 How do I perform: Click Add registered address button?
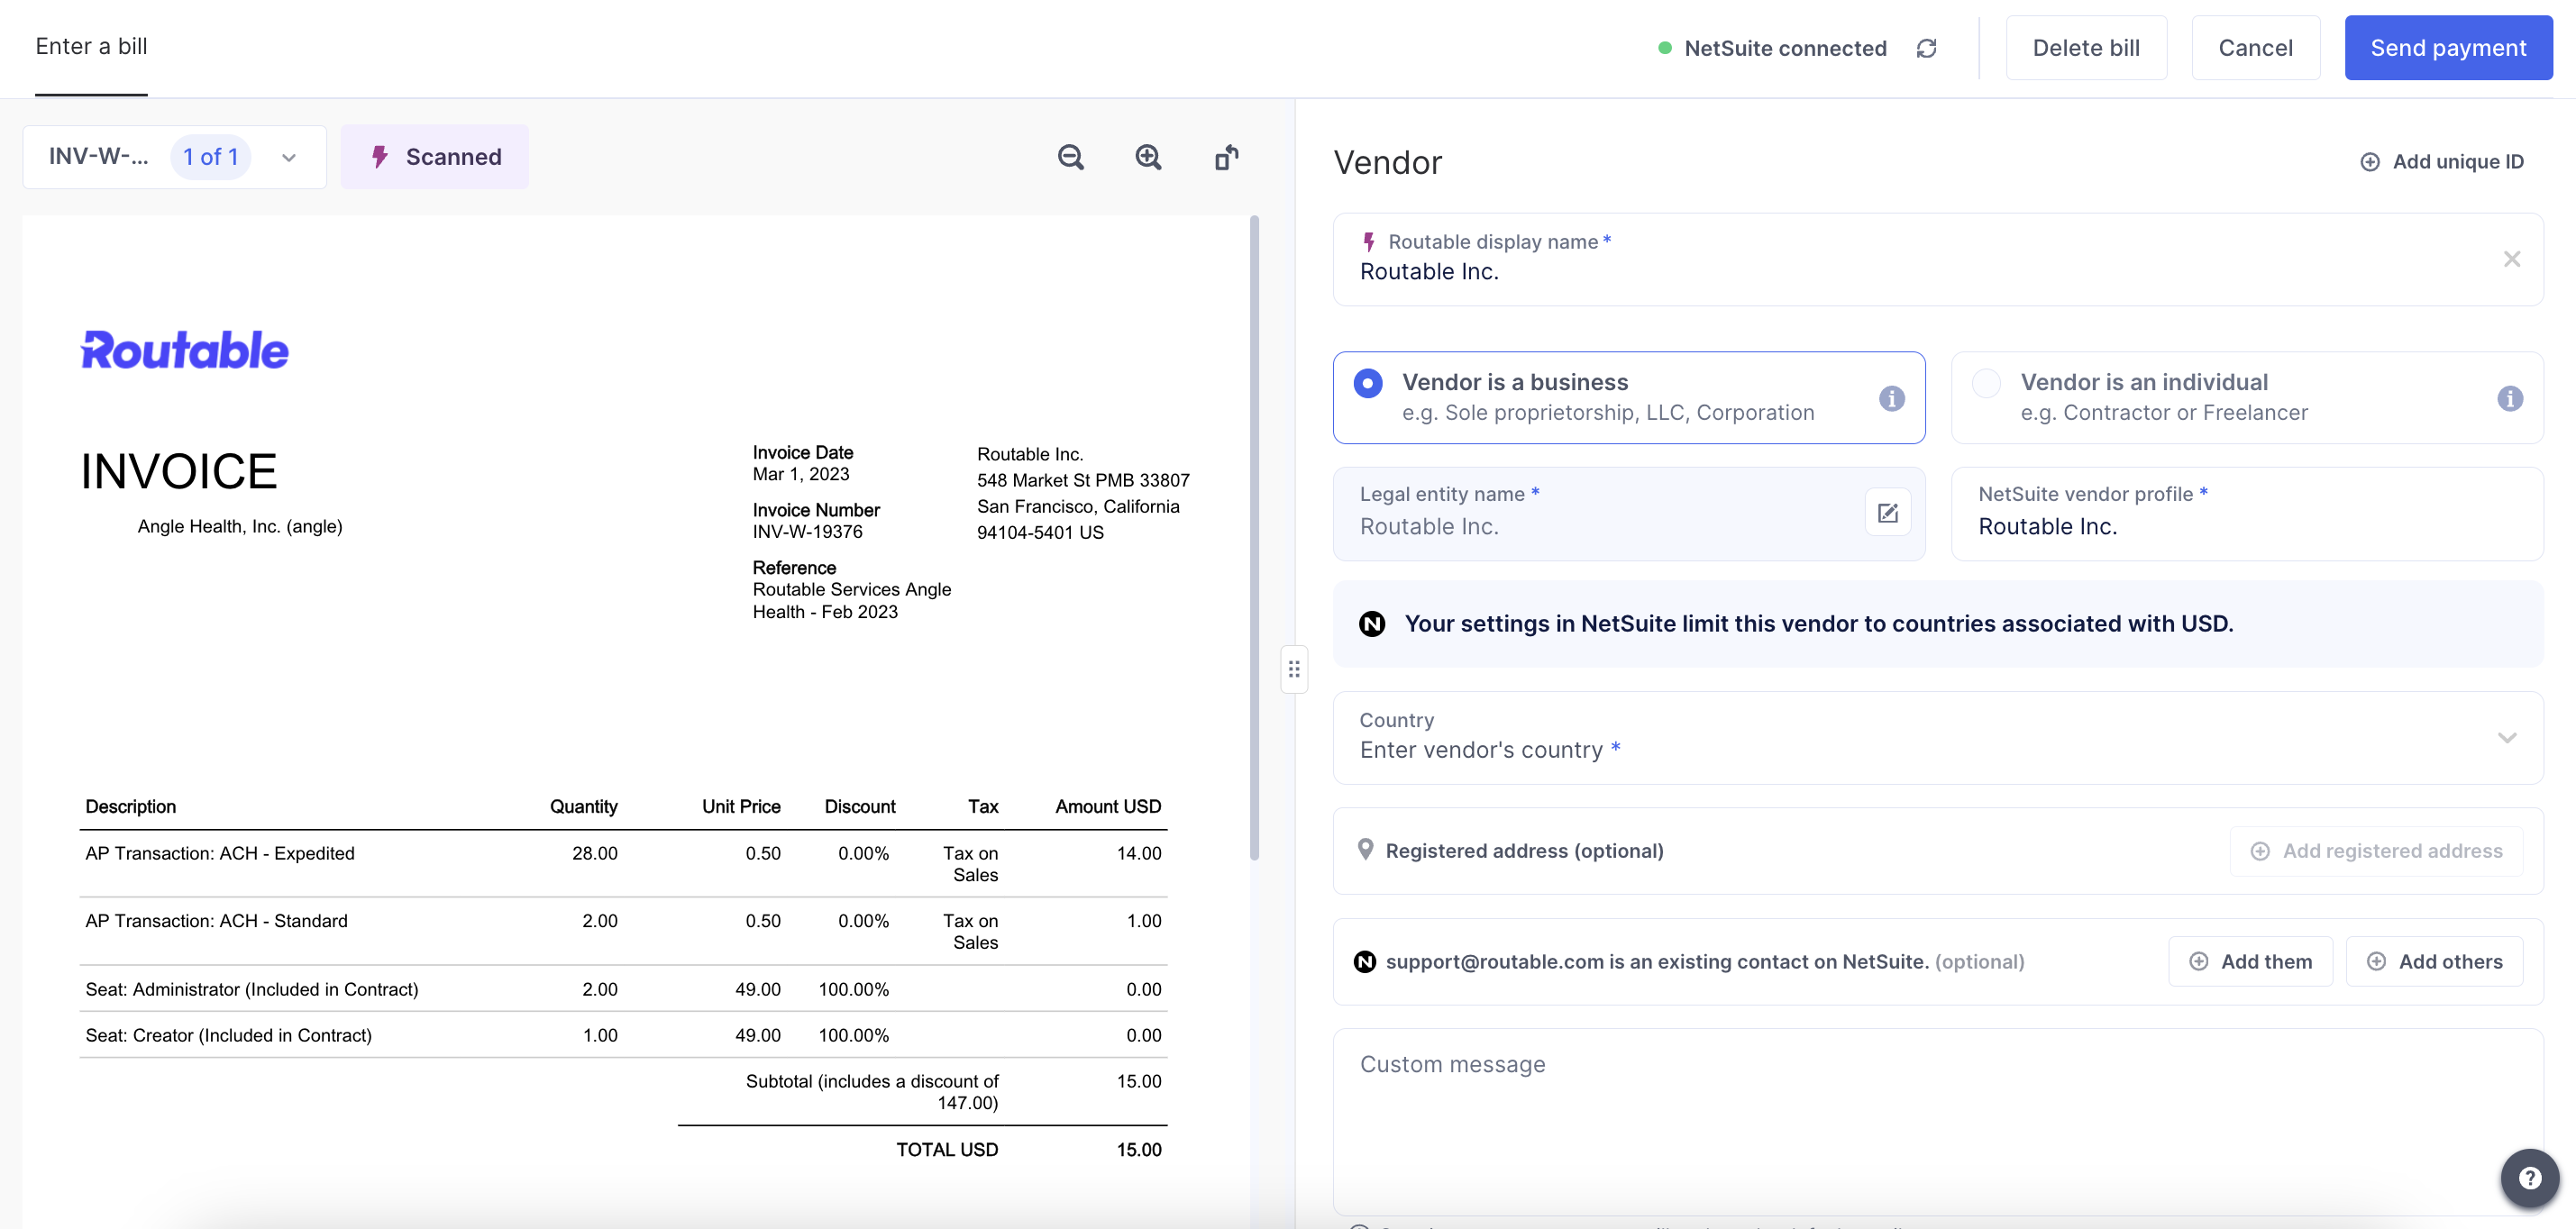coord(2375,851)
